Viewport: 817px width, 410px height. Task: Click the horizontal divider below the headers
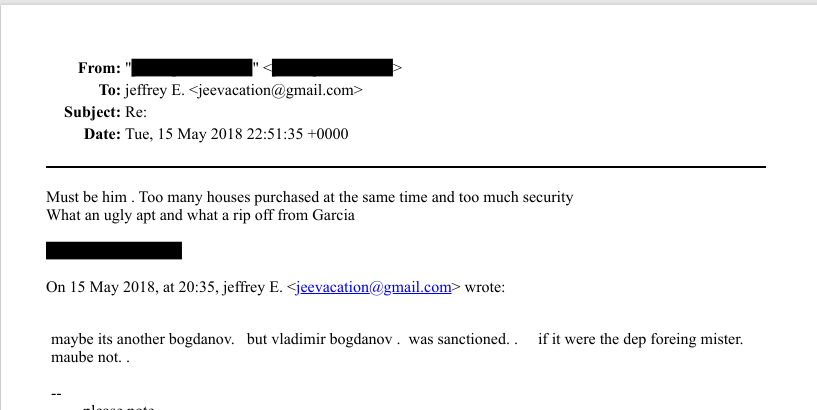406,166
